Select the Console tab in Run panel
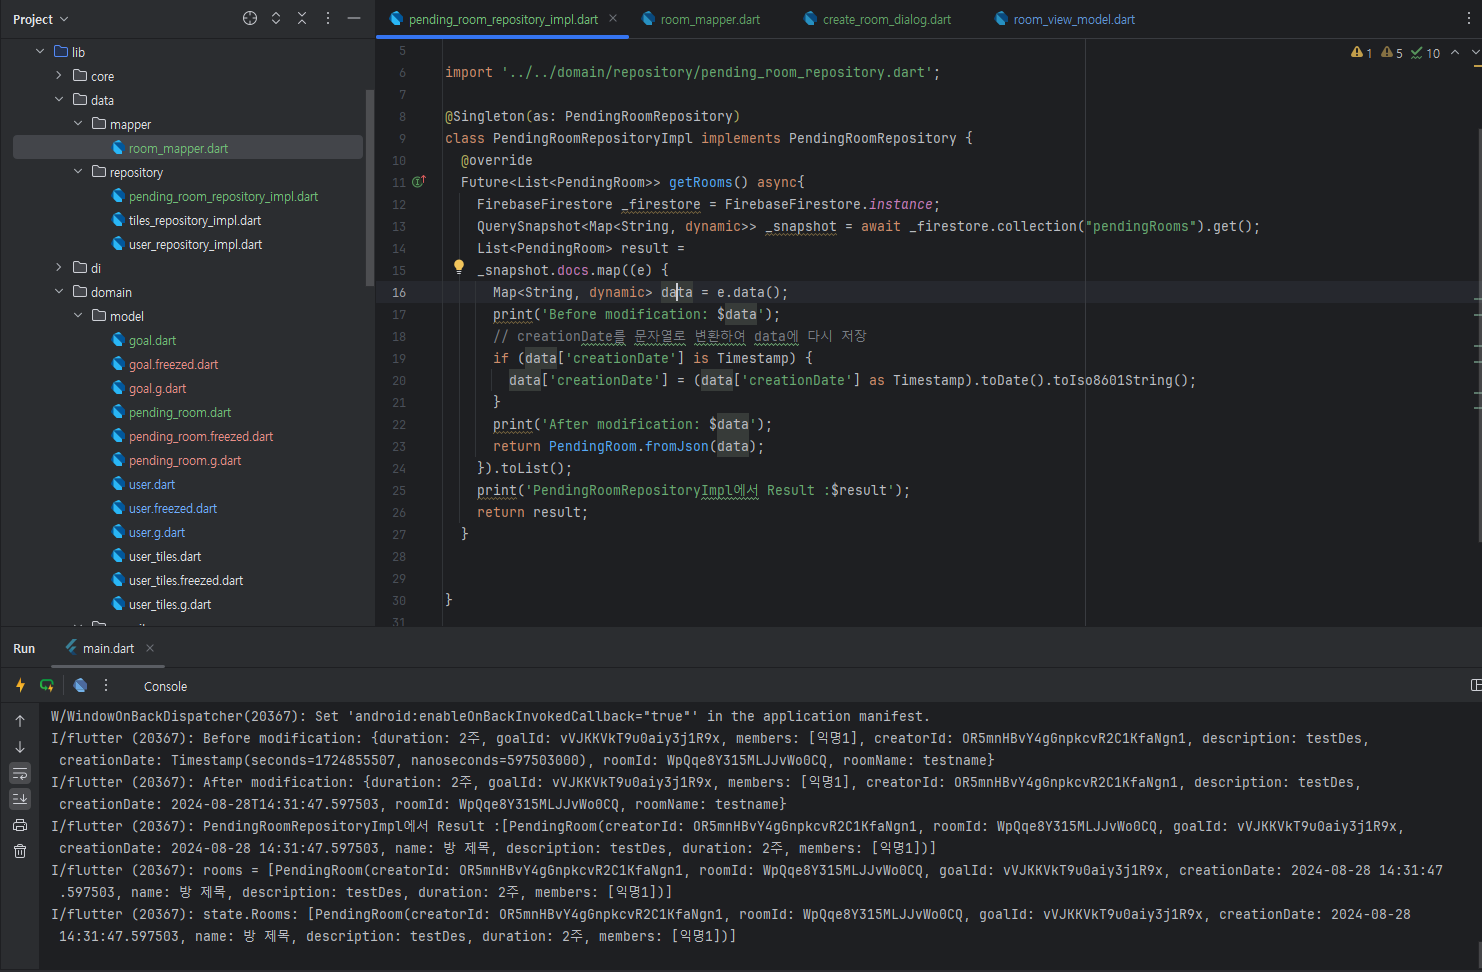Viewport: 1482px width, 972px height. click(165, 686)
